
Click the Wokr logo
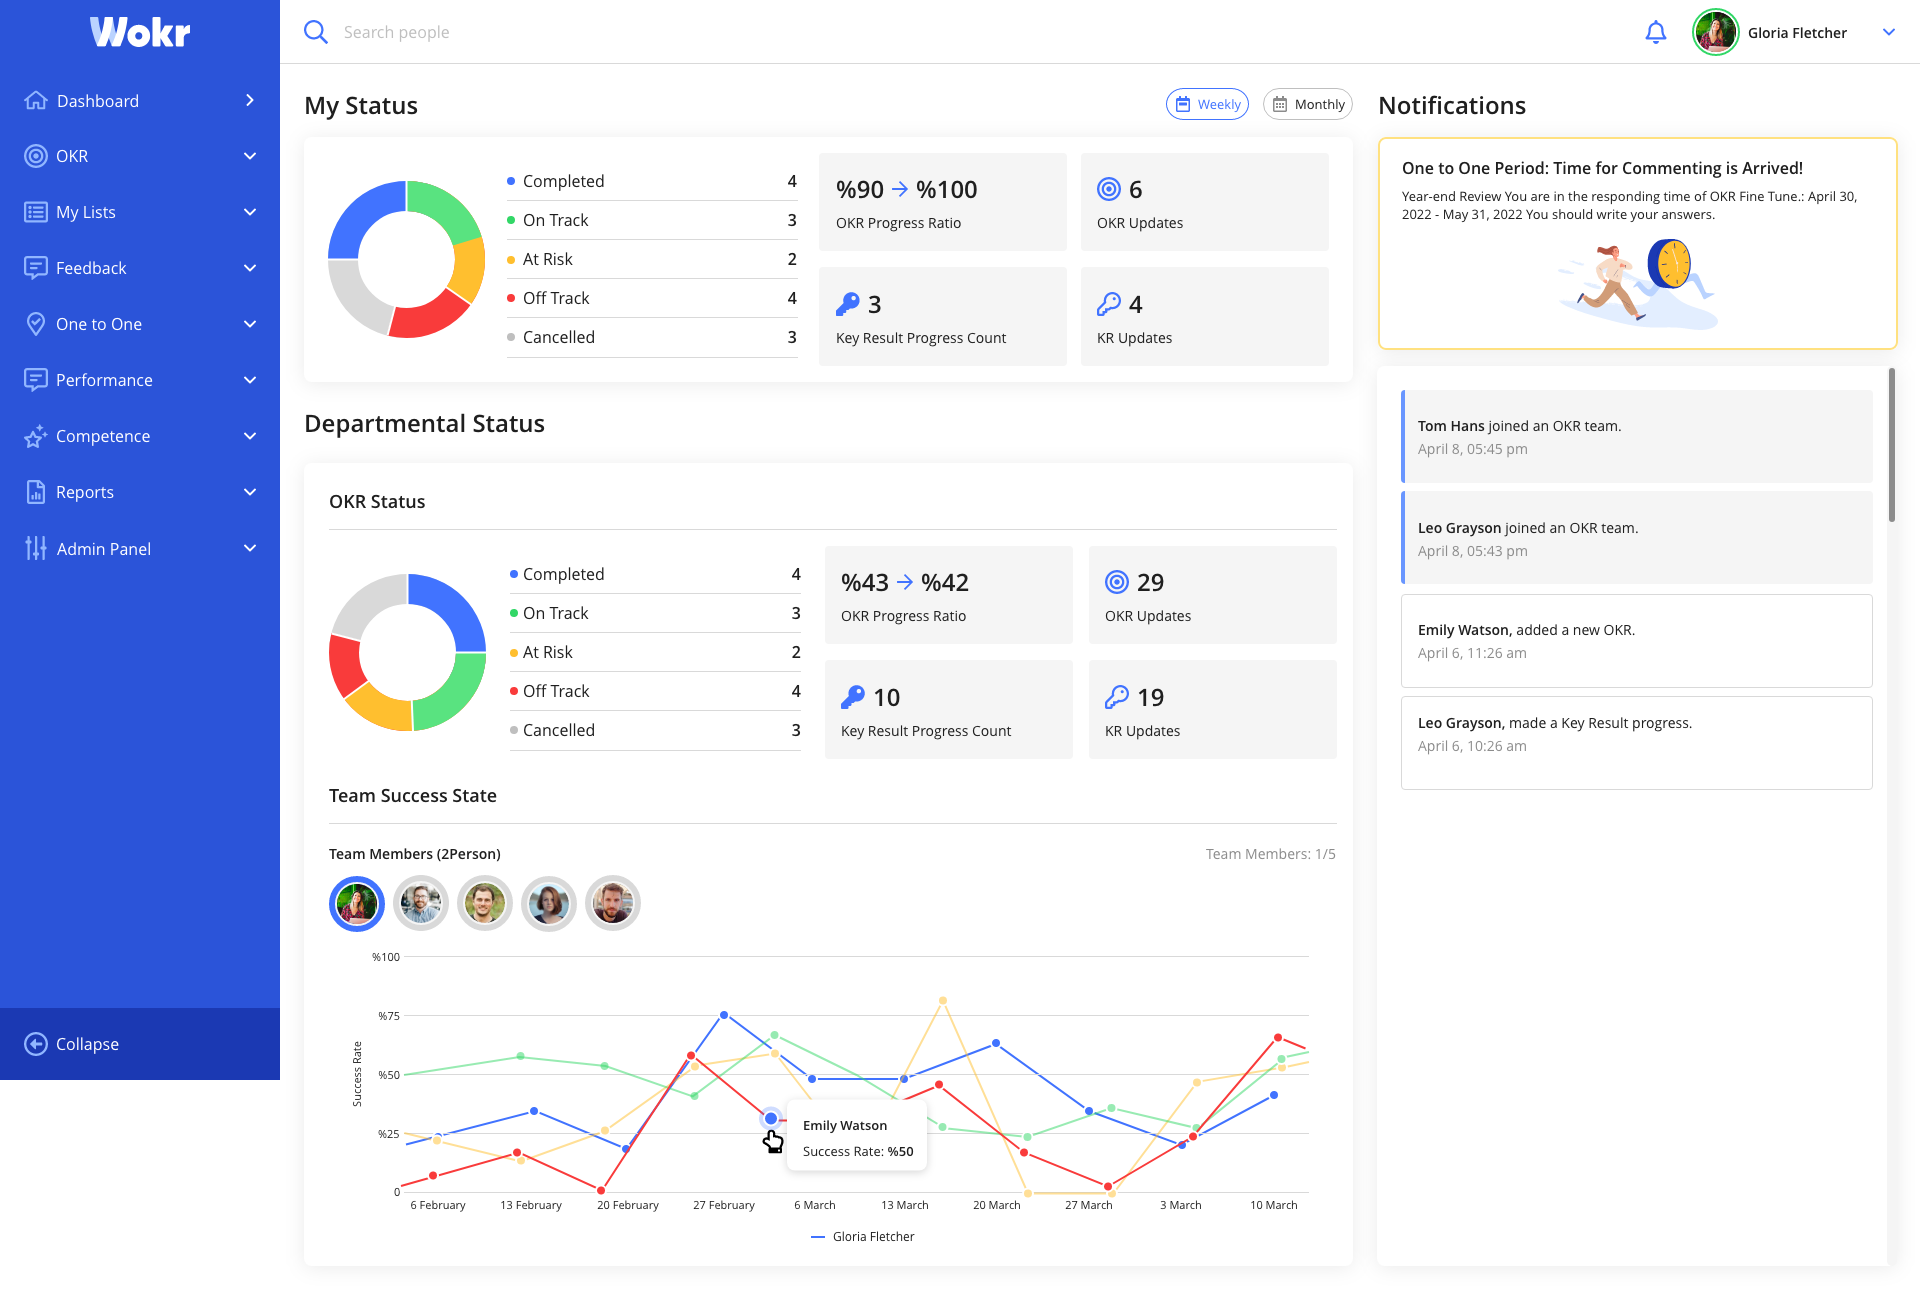pos(139,32)
